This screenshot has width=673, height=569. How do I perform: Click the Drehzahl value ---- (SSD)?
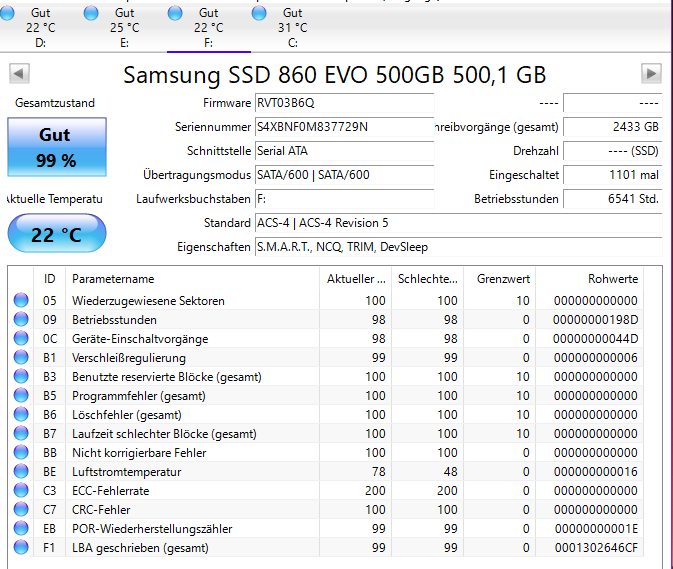coord(612,151)
